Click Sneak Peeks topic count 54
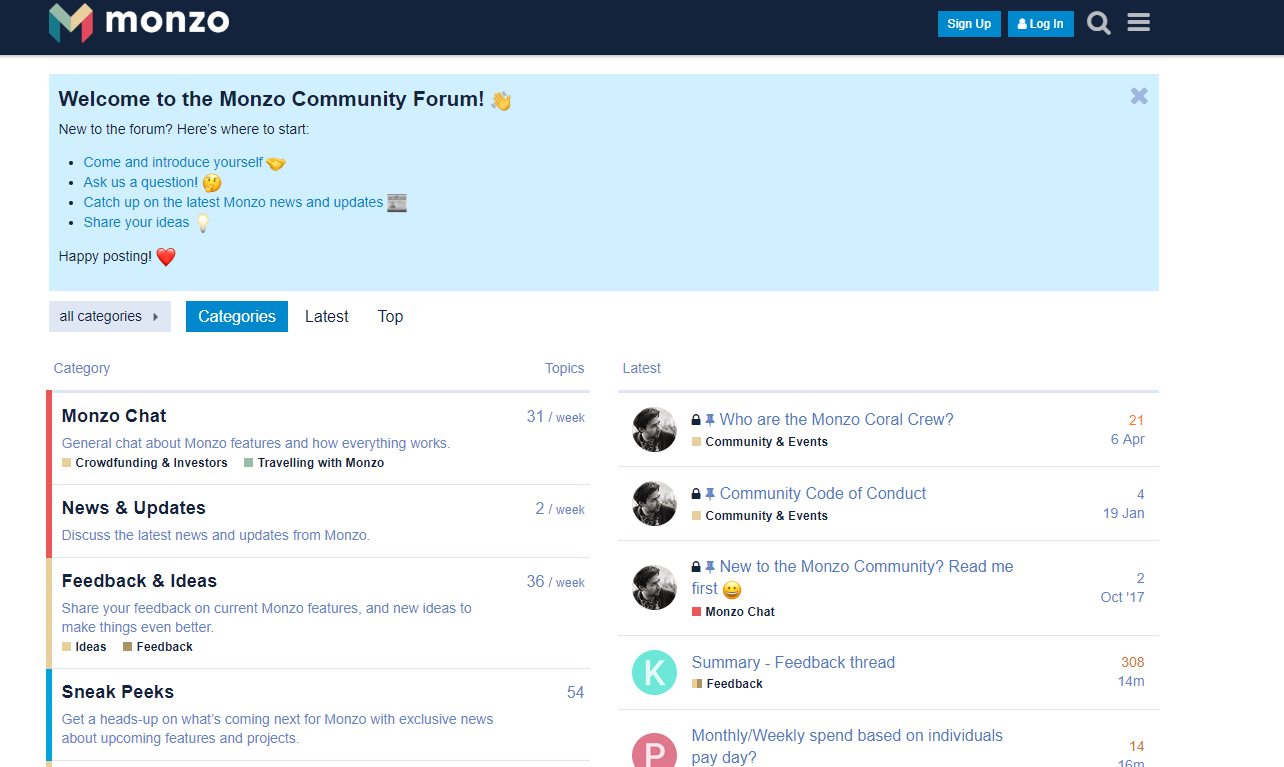The height and width of the screenshot is (767, 1284). (x=575, y=692)
